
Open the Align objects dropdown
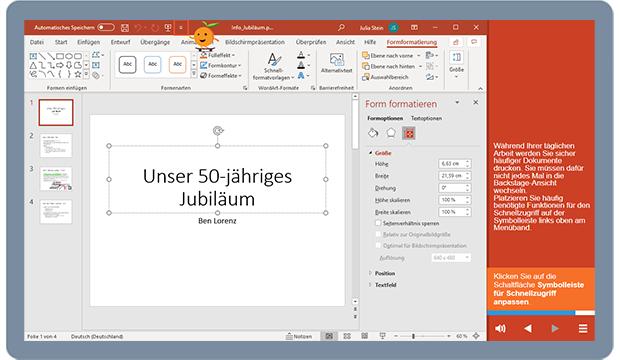431,55
